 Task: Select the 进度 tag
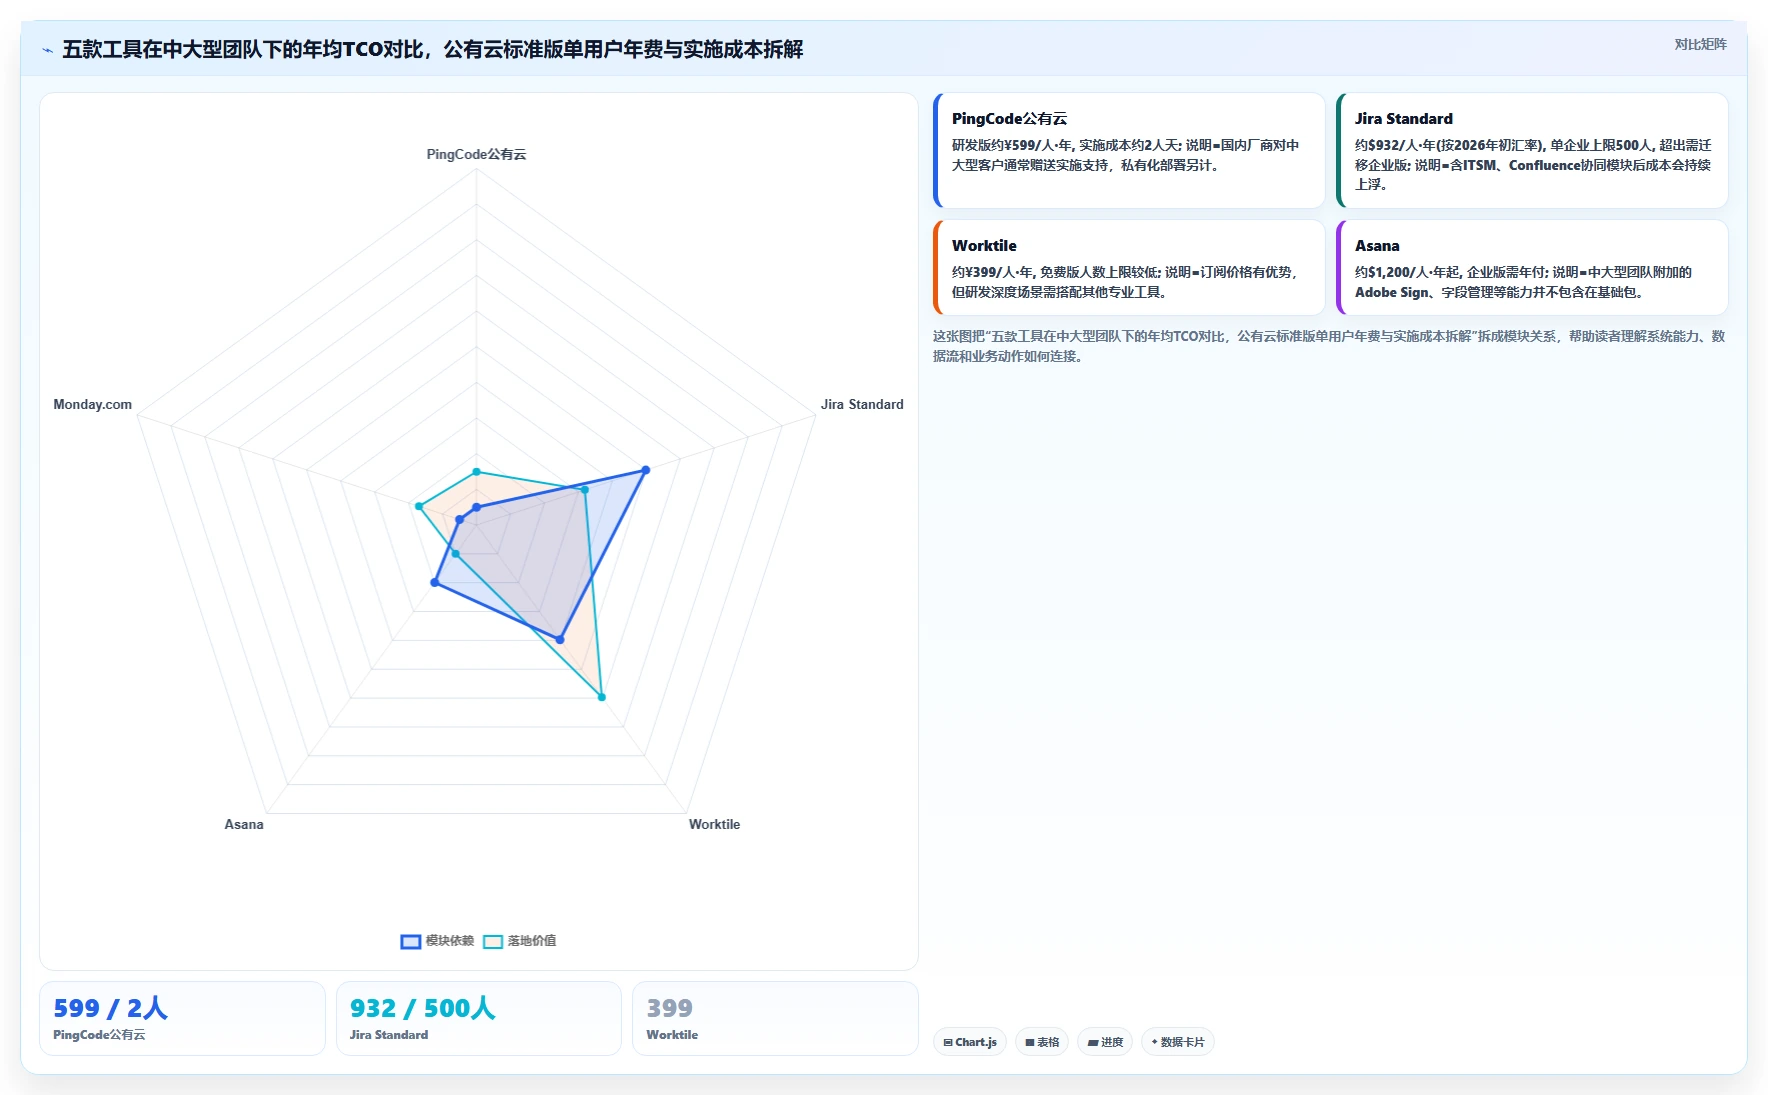1105,1042
